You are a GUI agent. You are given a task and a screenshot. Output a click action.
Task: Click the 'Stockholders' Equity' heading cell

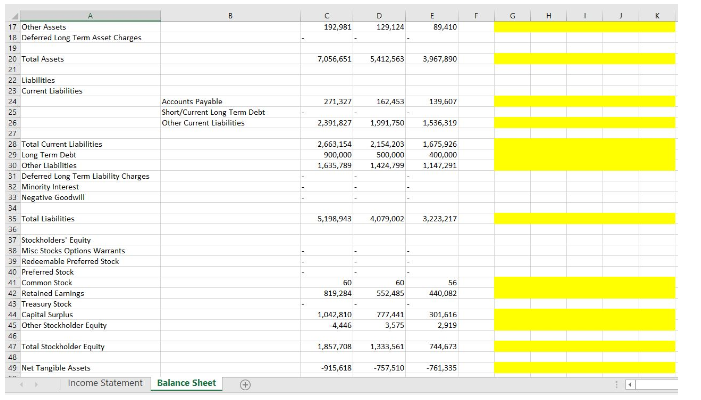[90, 240]
